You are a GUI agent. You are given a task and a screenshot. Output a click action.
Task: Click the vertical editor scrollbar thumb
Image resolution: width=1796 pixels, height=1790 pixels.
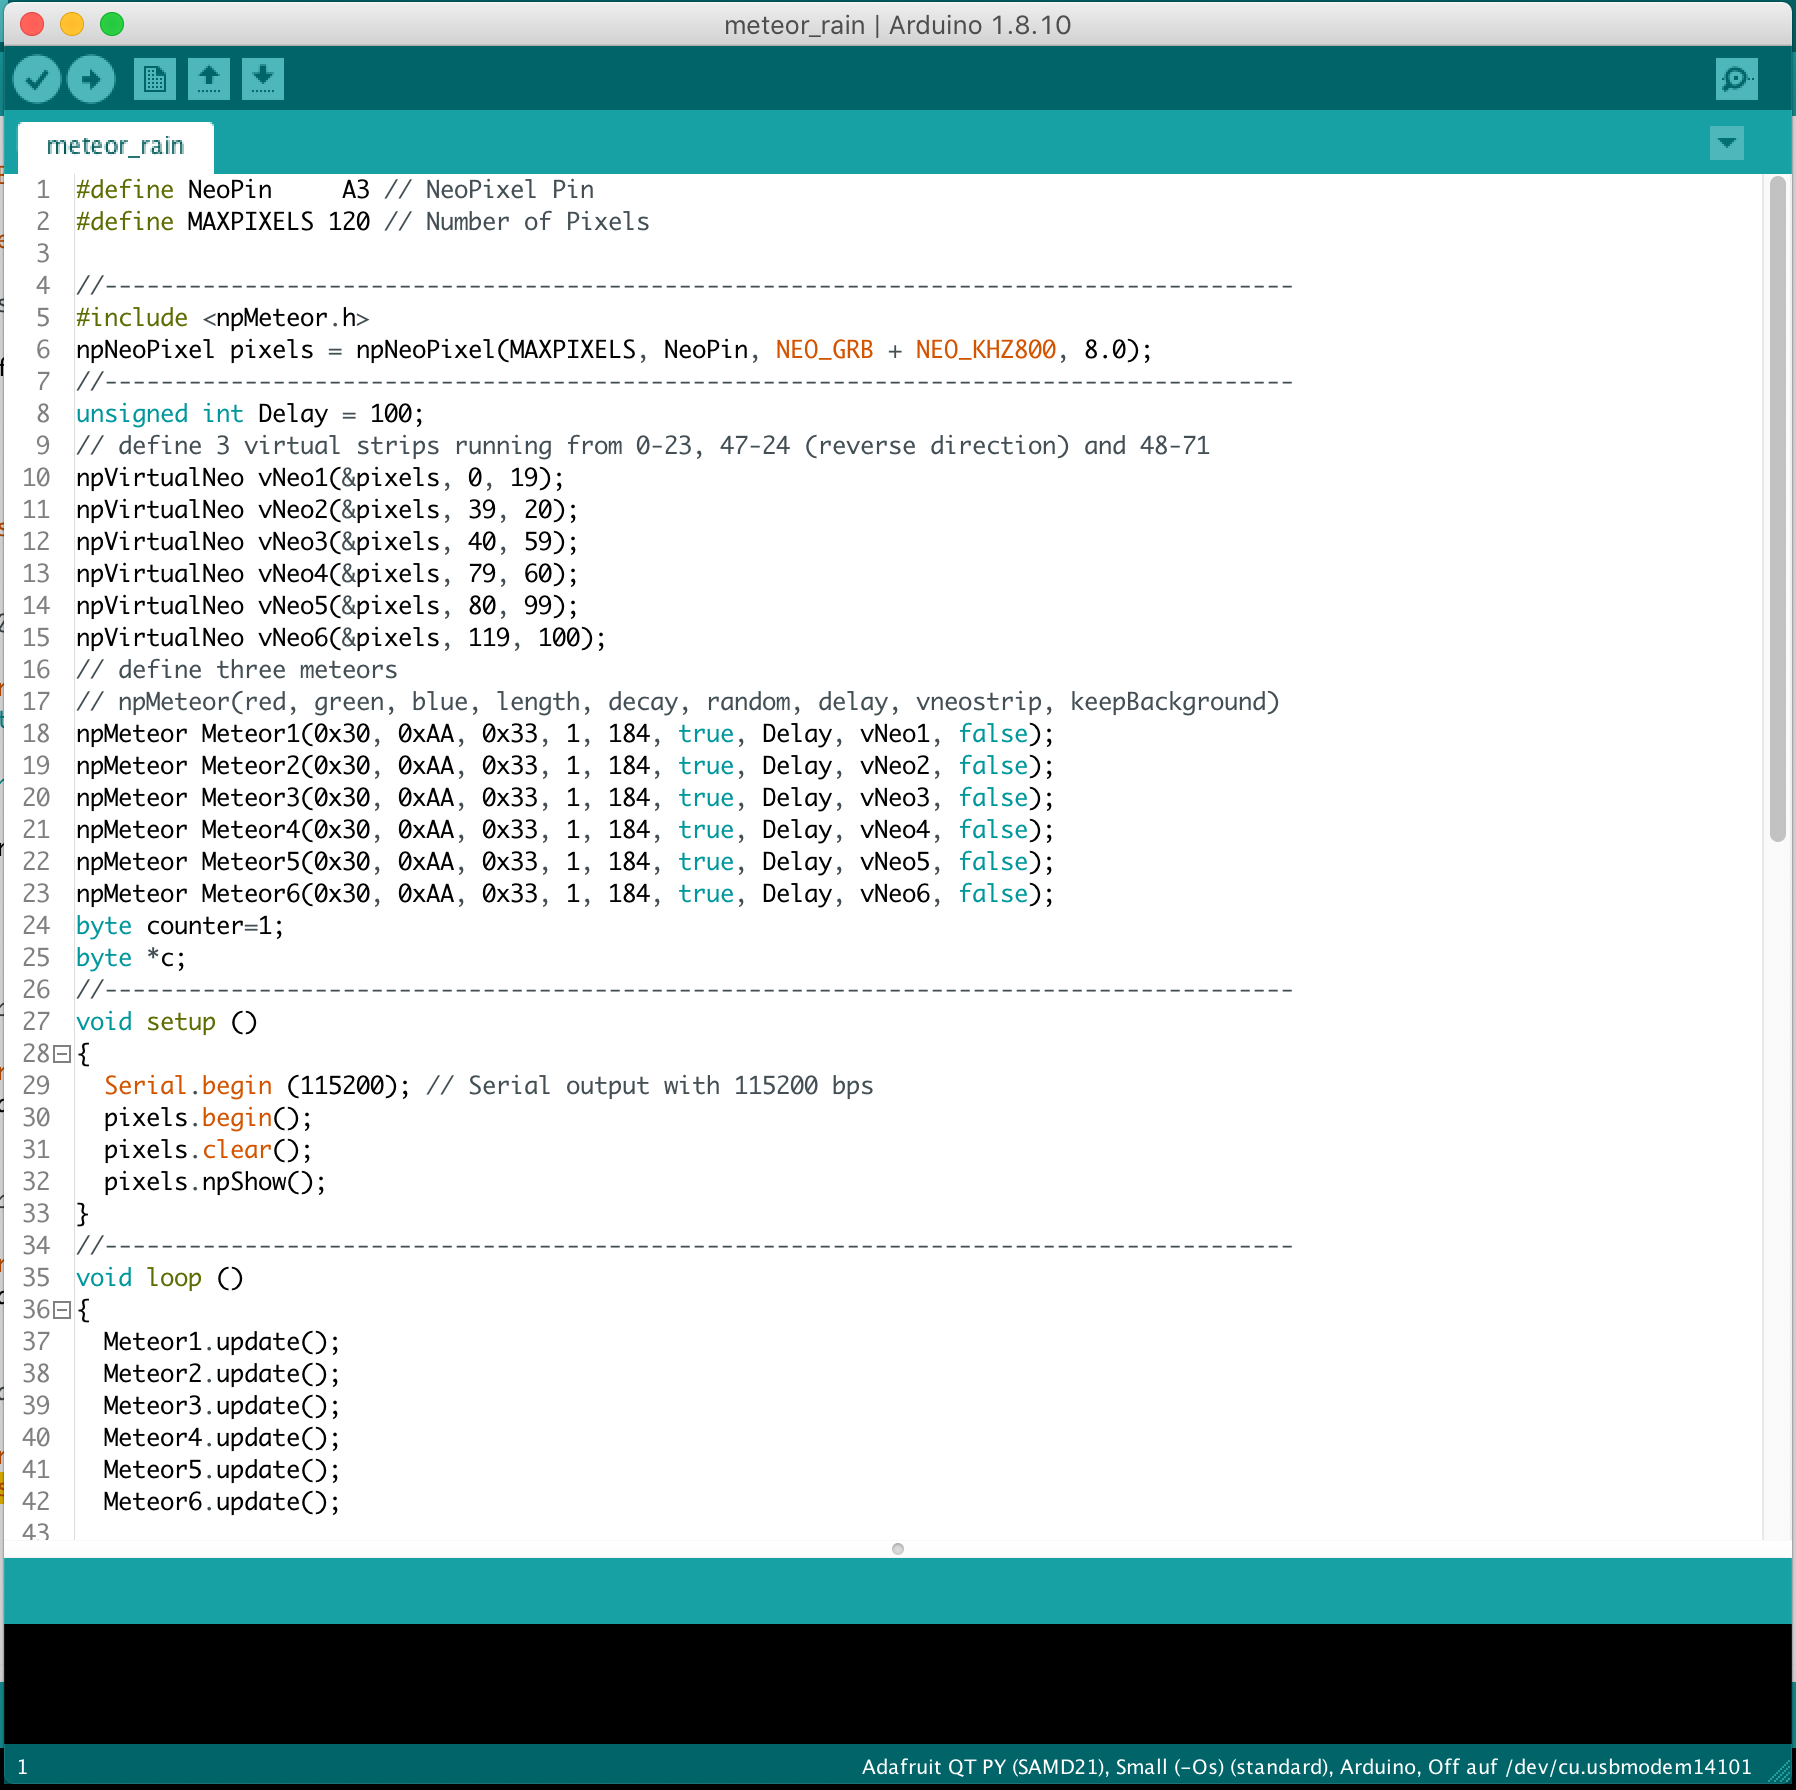point(1777,510)
